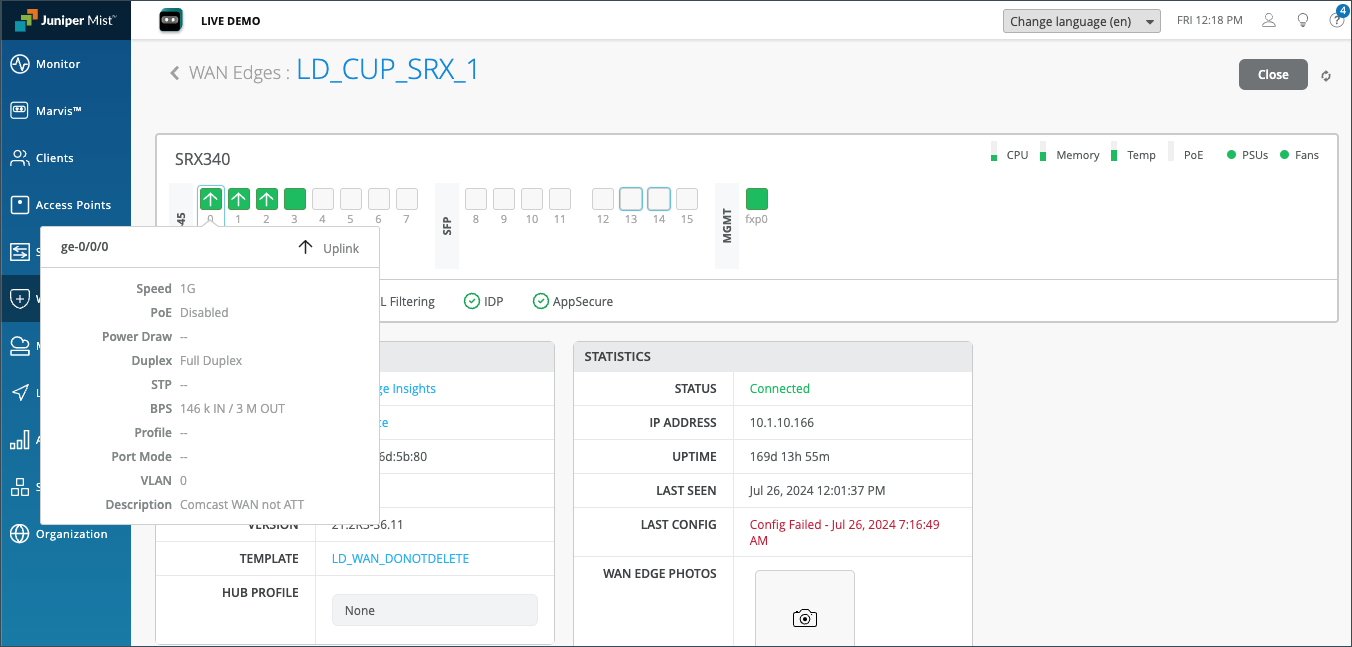Screen dimensions: 1352x647
Task: Click the BPS value in tooltip
Action: tap(232, 409)
